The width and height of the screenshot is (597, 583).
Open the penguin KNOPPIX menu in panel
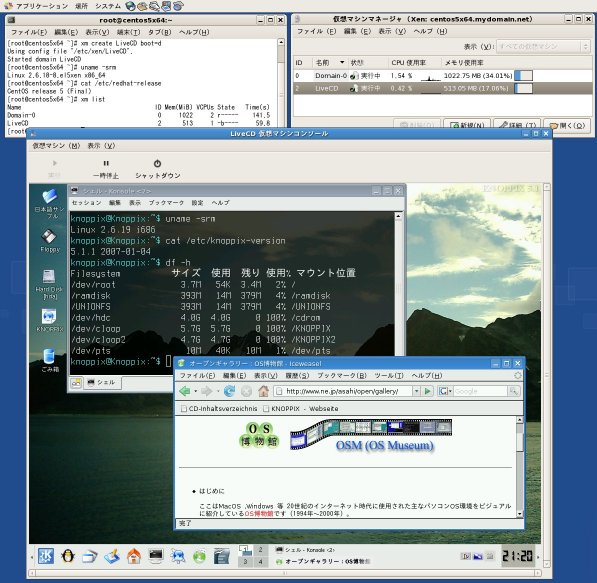click(68, 556)
